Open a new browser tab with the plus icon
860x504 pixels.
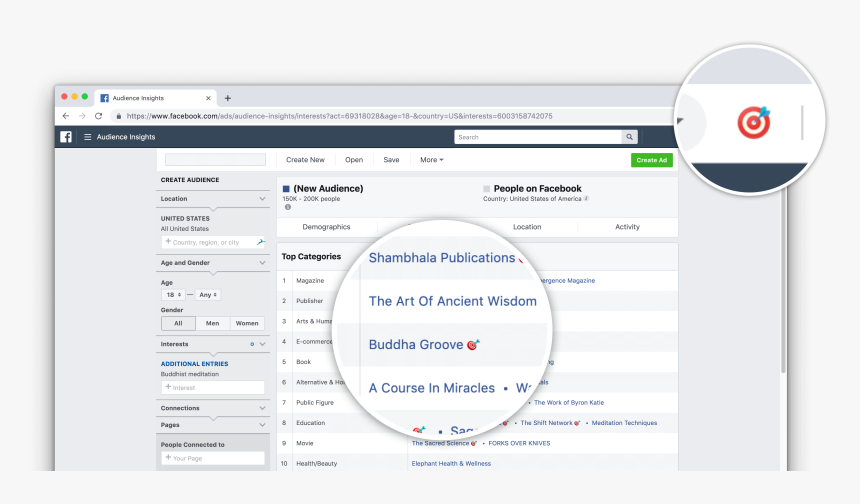pyautogui.click(x=228, y=98)
